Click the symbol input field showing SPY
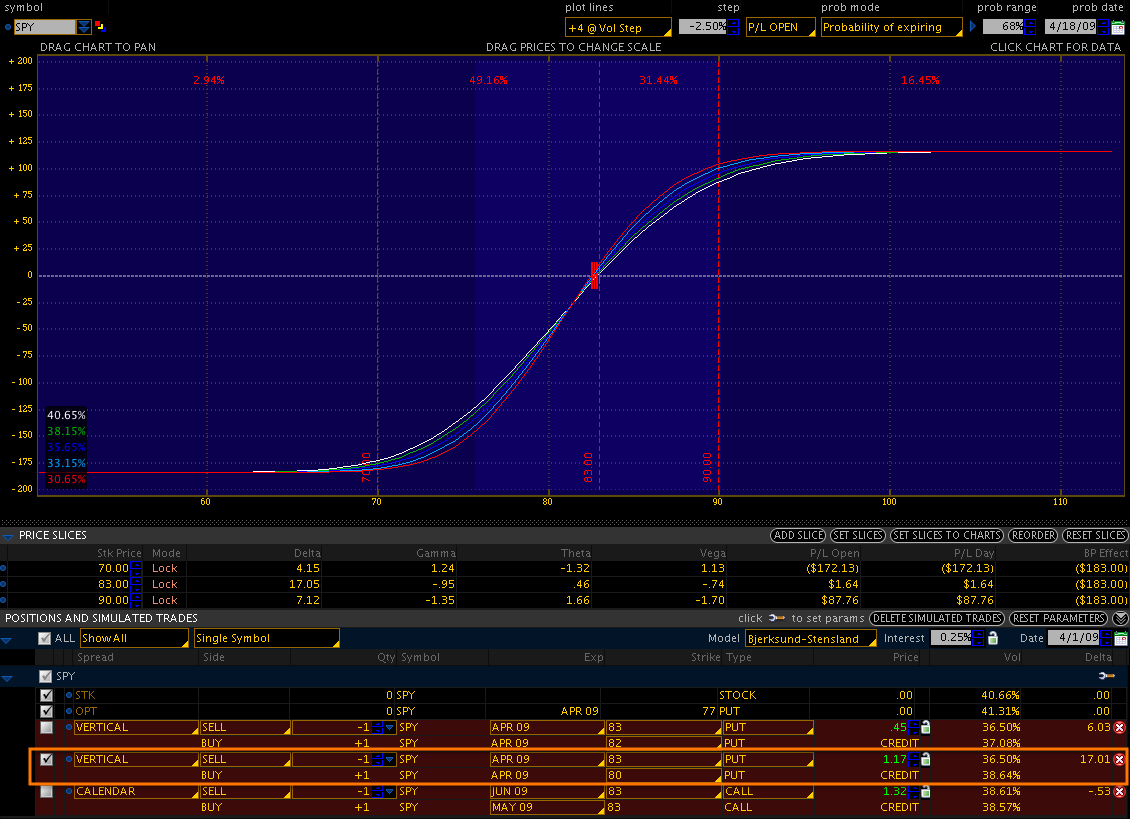This screenshot has width=1130, height=819. 45,27
